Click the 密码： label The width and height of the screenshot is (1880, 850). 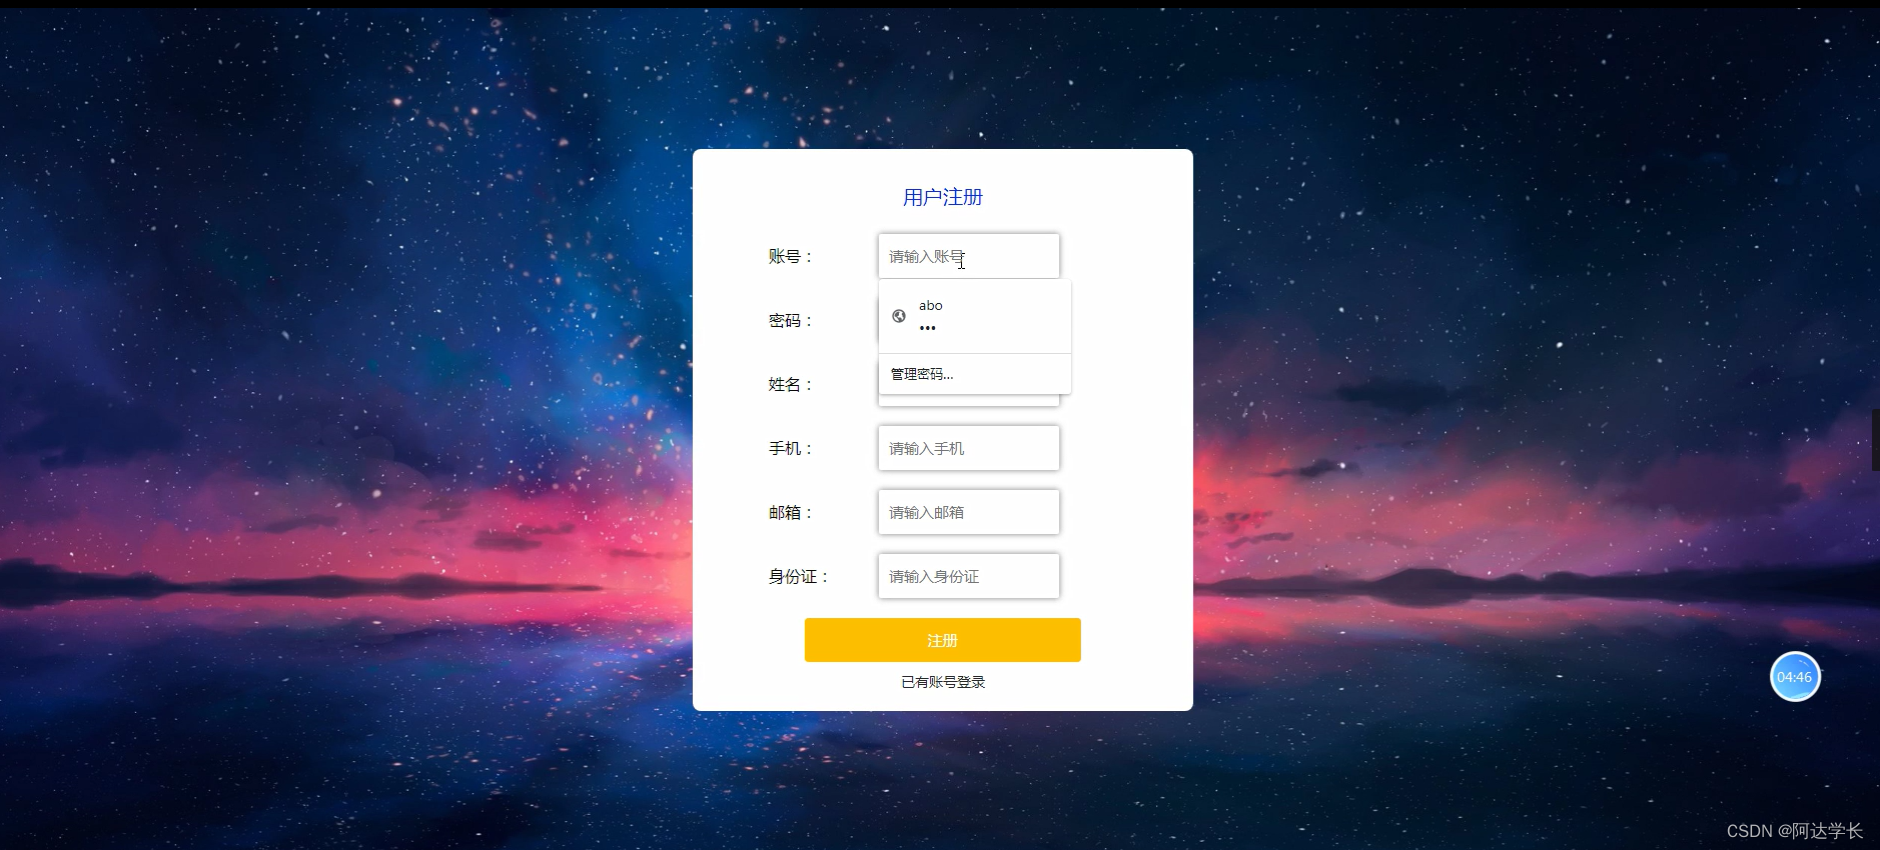click(x=791, y=321)
